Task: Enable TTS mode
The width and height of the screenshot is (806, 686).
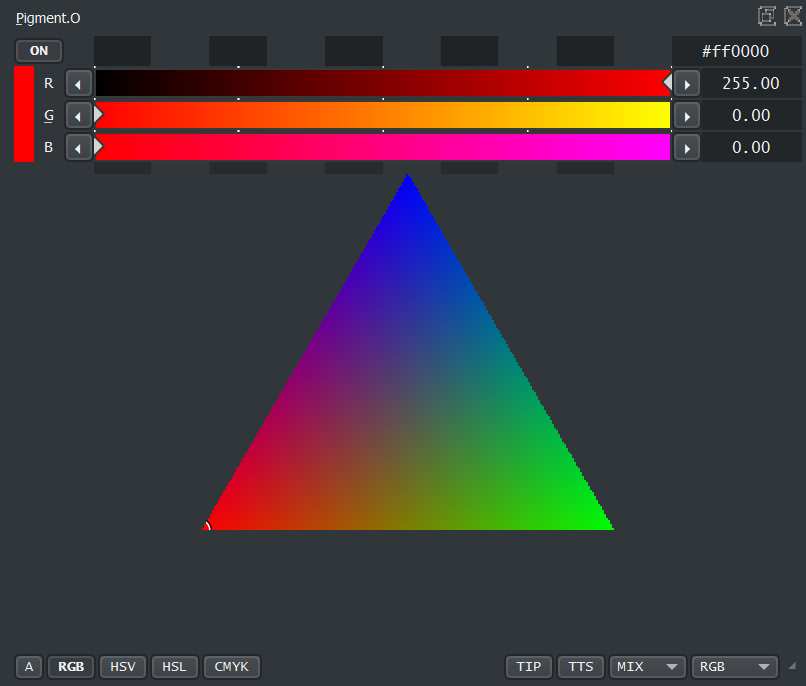Action: click(x=580, y=667)
